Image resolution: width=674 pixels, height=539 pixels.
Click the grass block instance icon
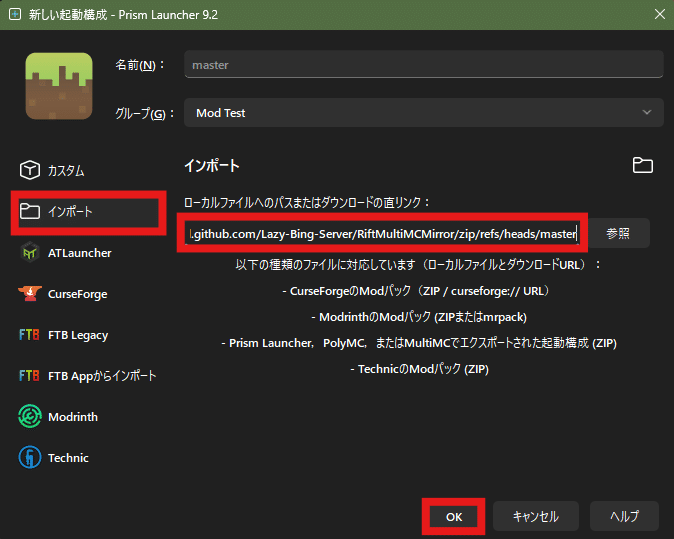coord(59,86)
